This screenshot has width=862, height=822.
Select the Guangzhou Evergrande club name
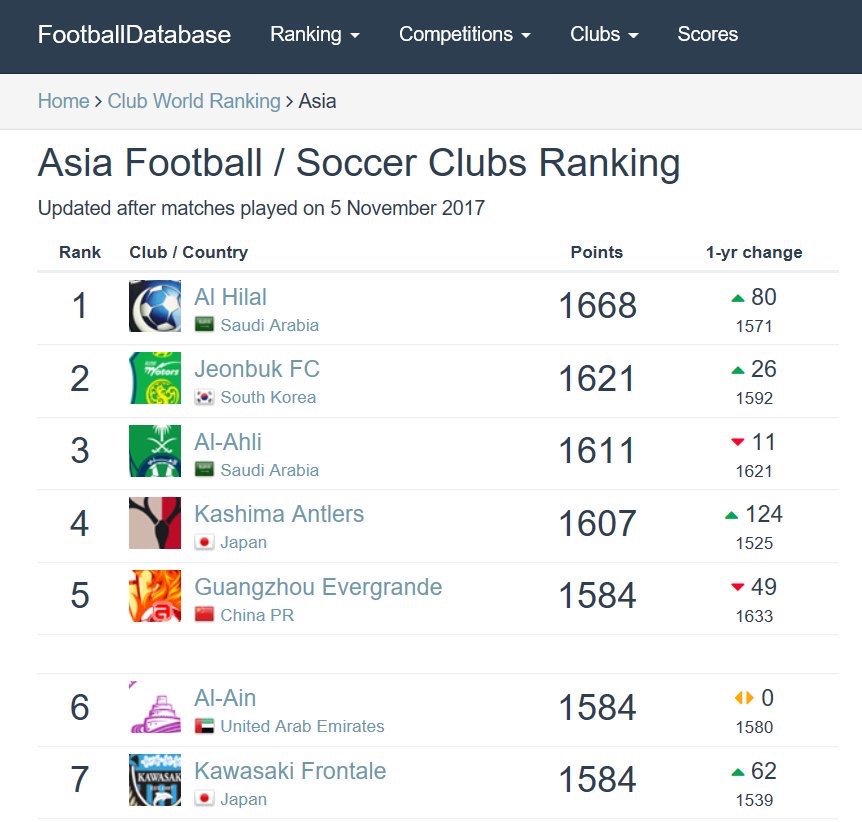point(318,587)
